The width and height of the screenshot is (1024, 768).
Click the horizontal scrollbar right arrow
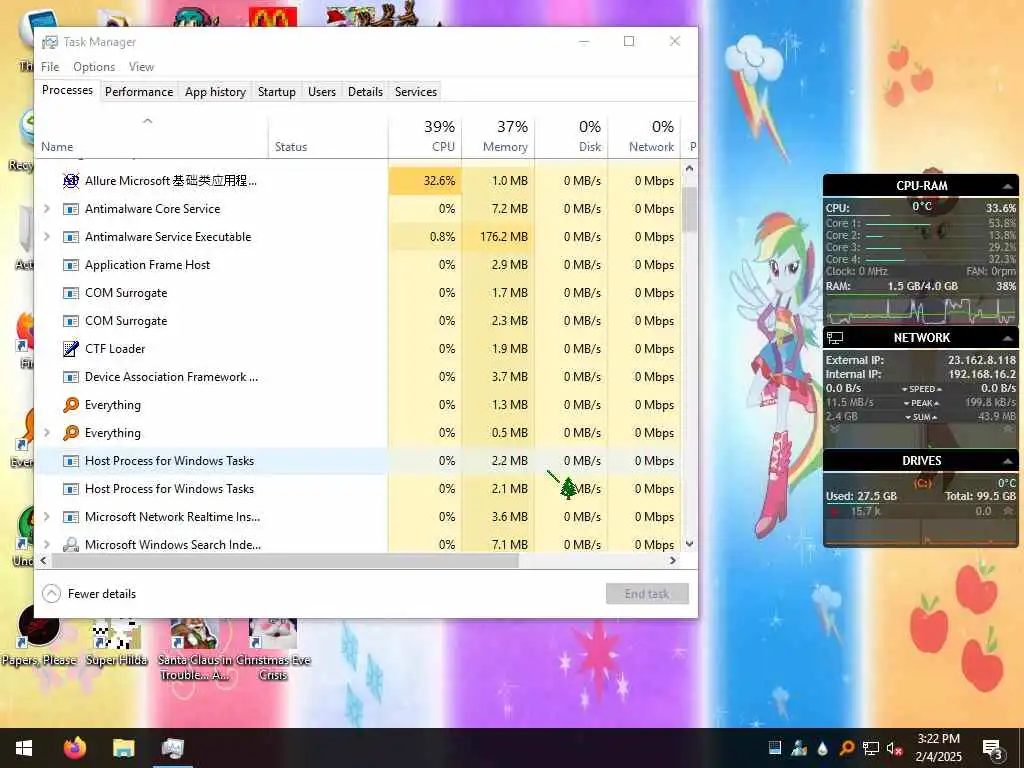click(673, 560)
